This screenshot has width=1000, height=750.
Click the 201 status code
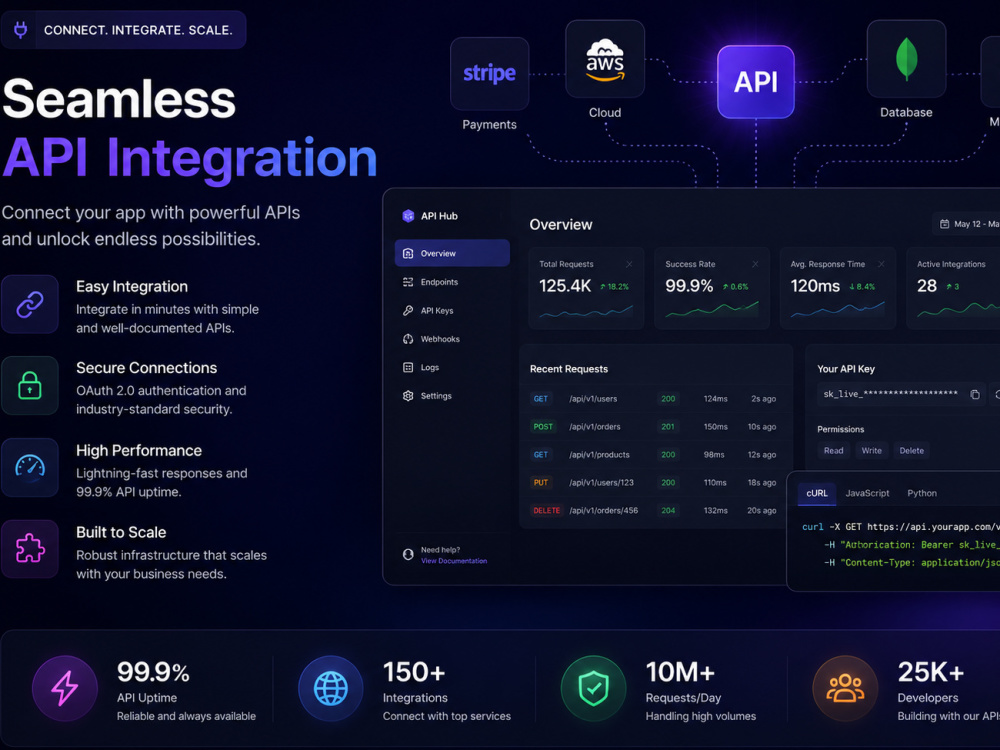coord(668,427)
